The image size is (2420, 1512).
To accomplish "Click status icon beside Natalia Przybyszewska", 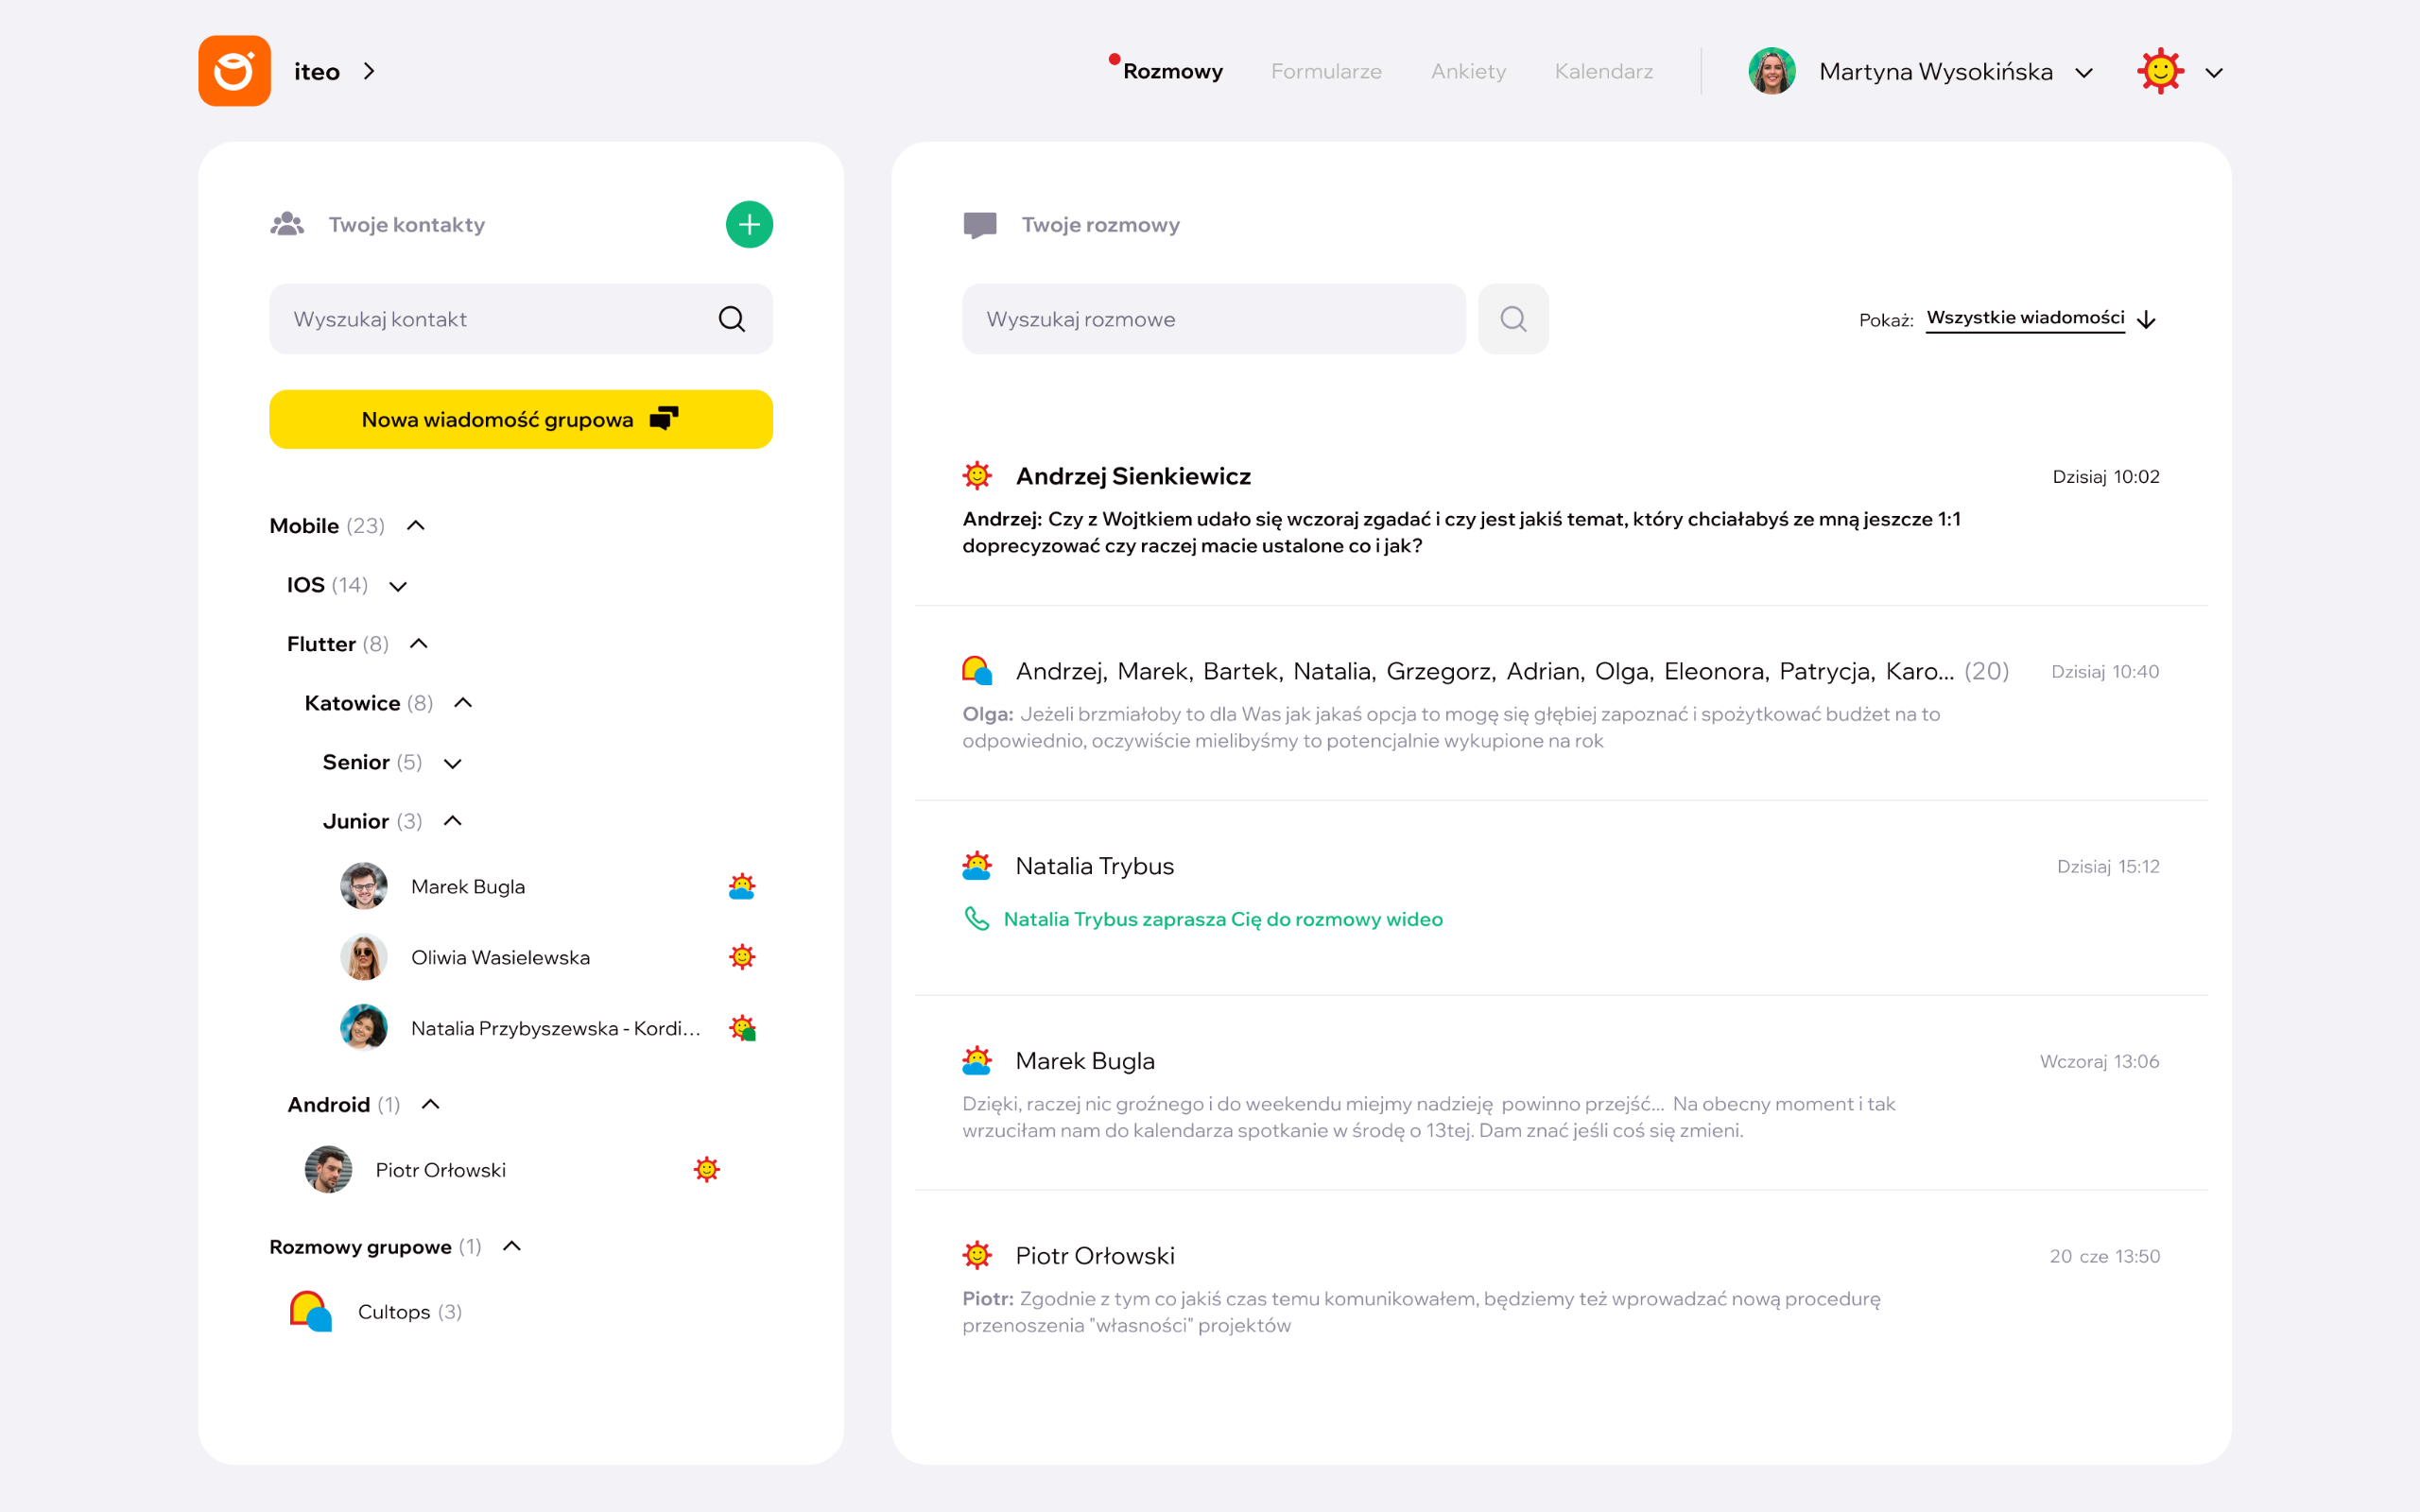I will tap(741, 1028).
